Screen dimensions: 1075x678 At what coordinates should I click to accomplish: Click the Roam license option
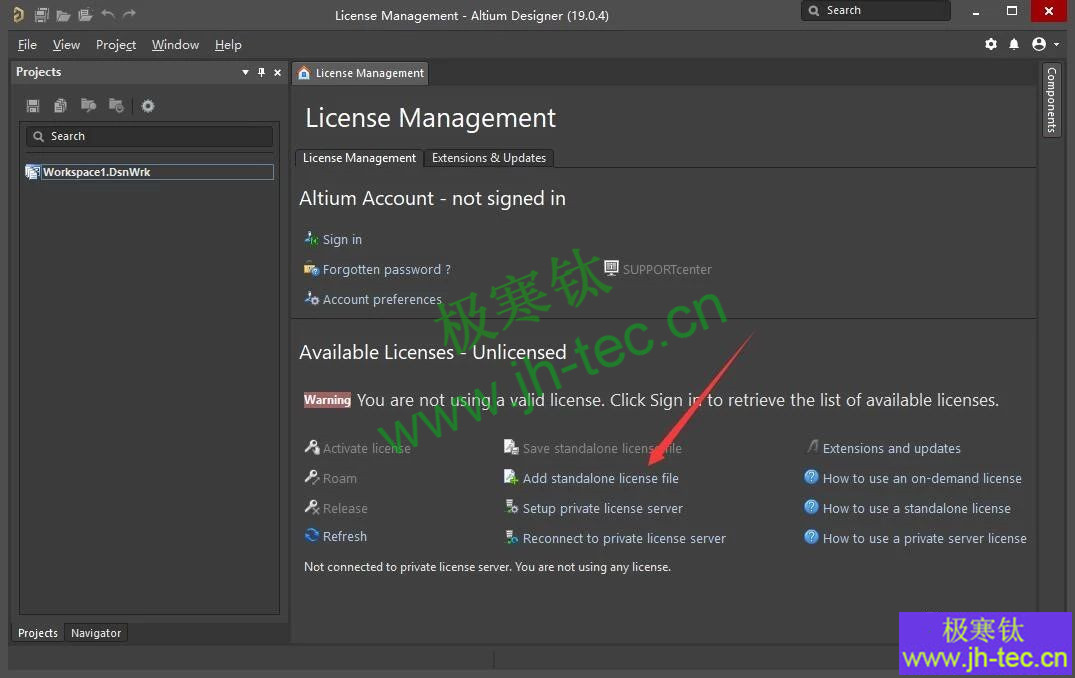340,479
